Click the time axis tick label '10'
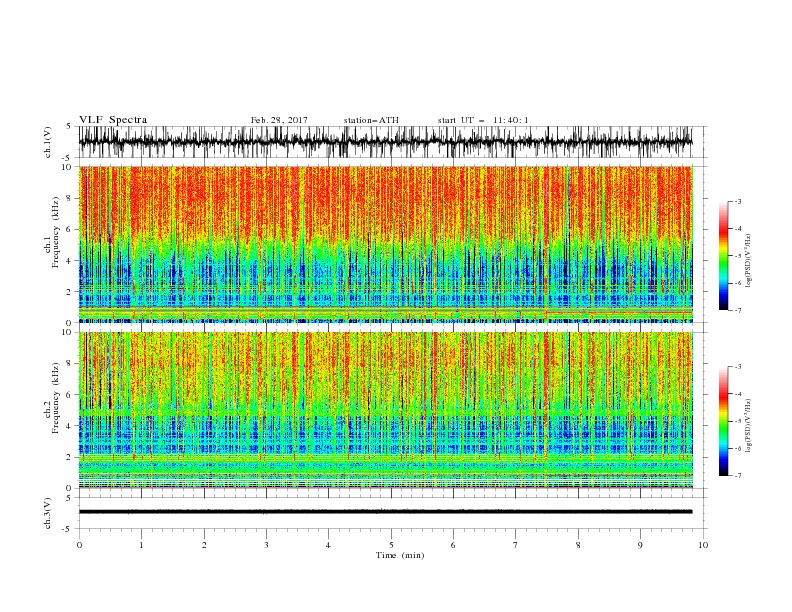This screenshot has height=612, width=792. [x=703, y=545]
